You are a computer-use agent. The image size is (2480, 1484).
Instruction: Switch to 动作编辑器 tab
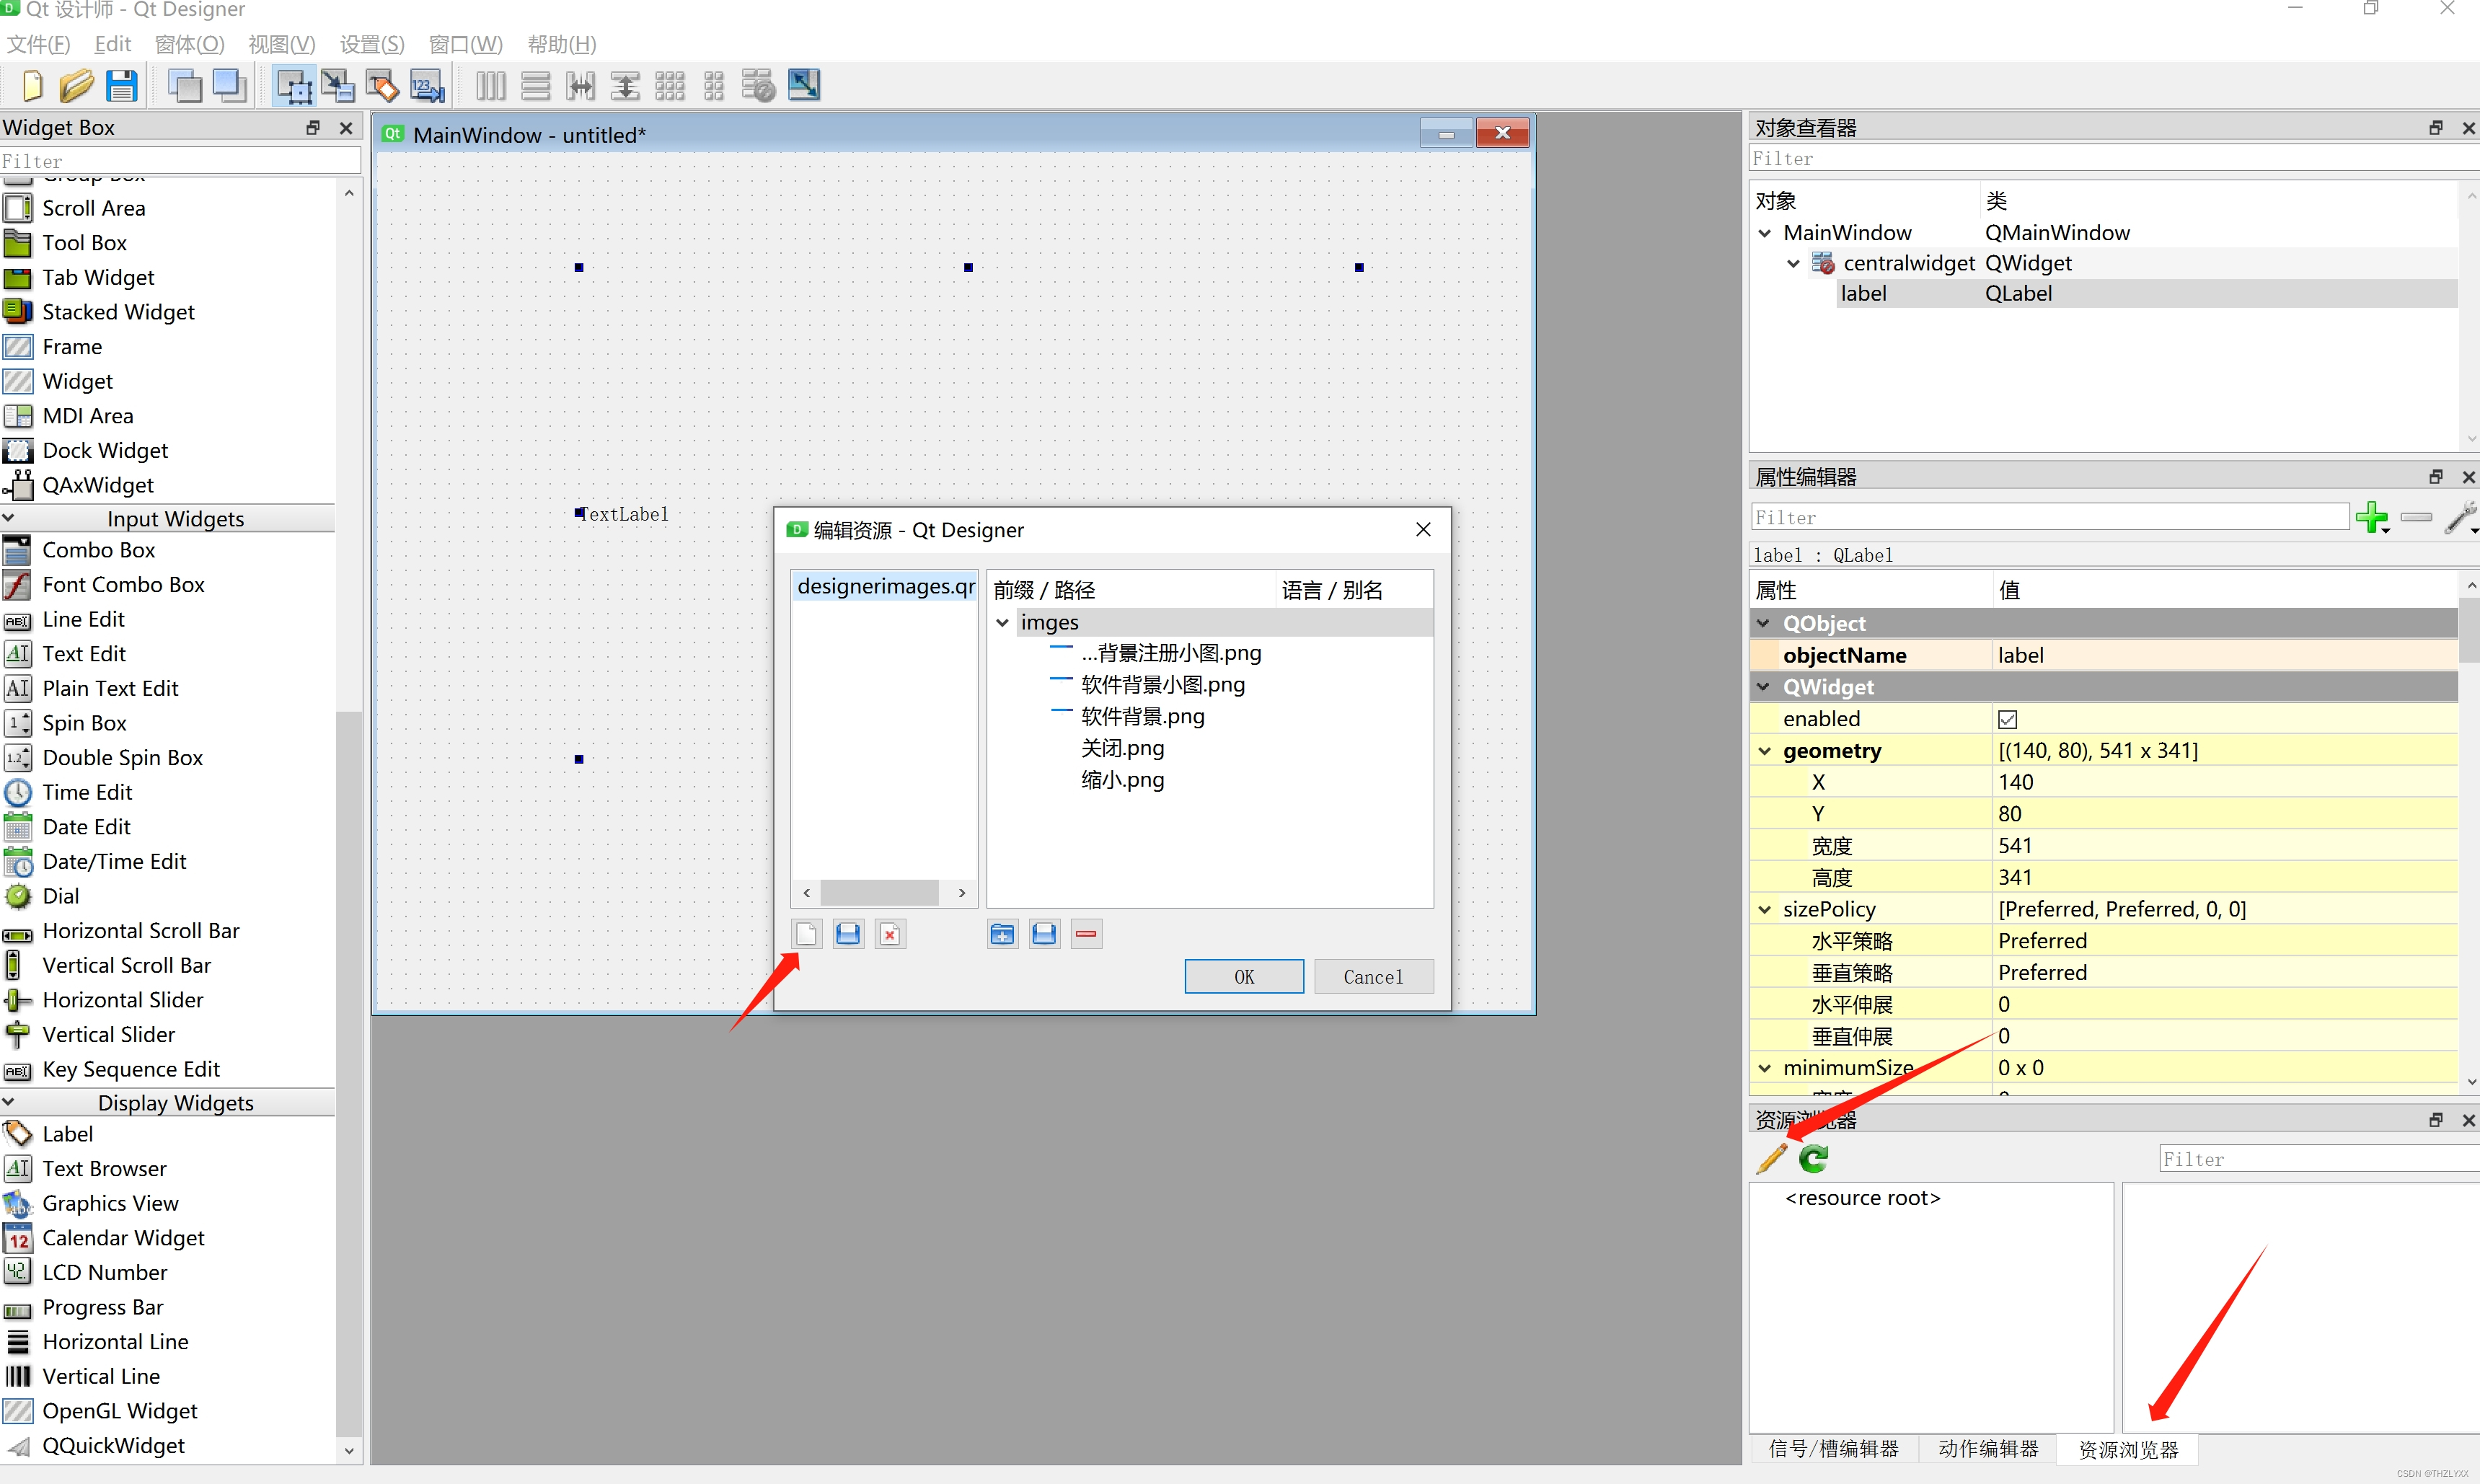1988,1449
